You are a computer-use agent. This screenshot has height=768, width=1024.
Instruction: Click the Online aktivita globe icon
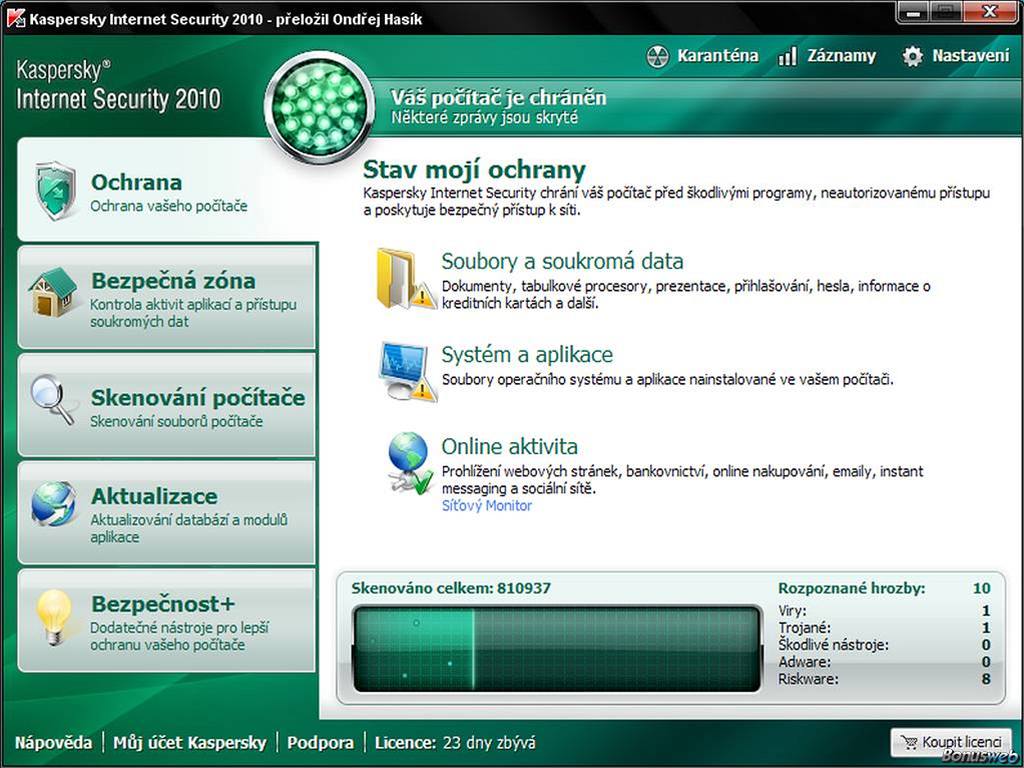tap(408, 463)
